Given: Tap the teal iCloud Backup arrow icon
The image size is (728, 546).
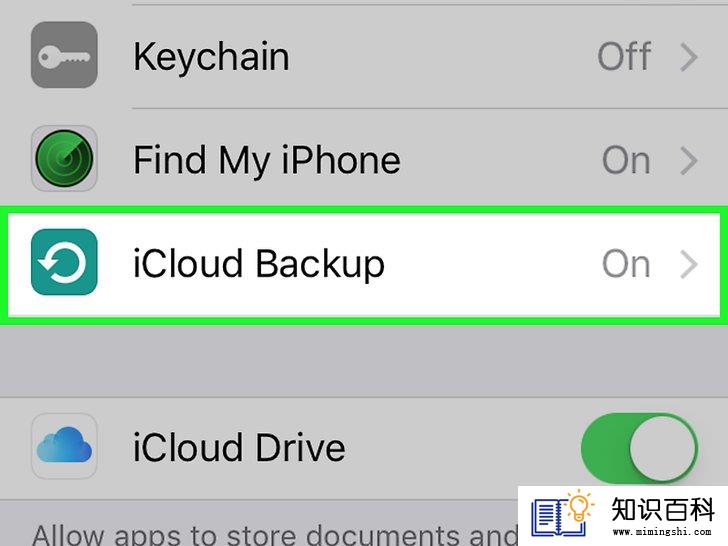Looking at the screenshot, I should pos(64,262).
